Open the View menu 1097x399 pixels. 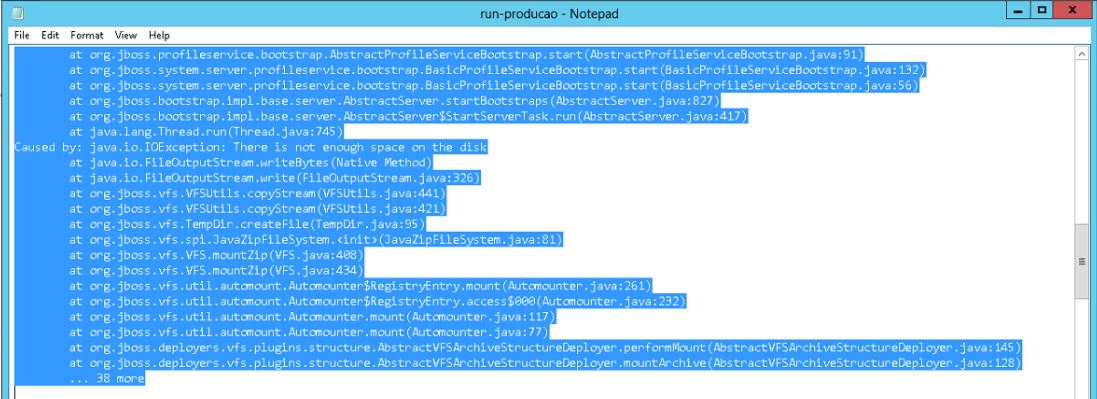click(126, 35)
